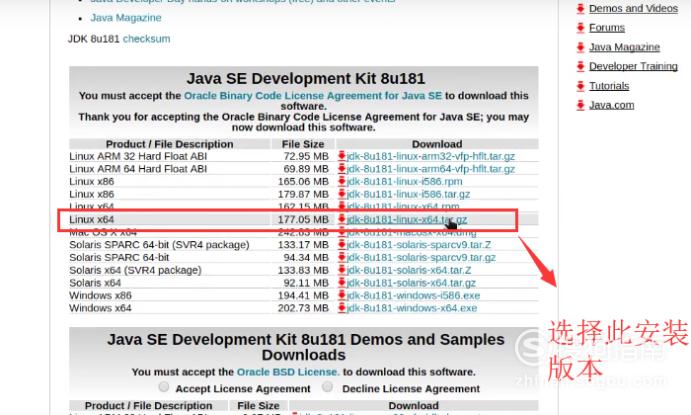The width and height of the screenshot is (691, 415).
Task: Click download icon beside jdk-8u181-linux-x64.tar.gz
Action: (x=342, y=219)
